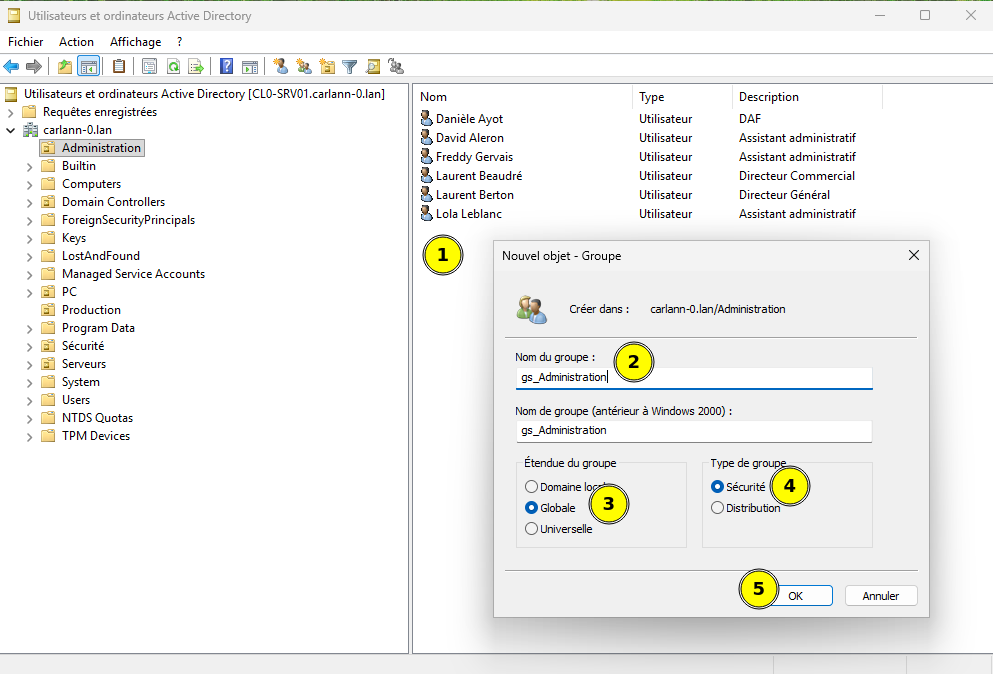Click the user icon beside Danièle Ayot
Image resolution: width=993 pixels, height=674 pixels.
[427, 118]
